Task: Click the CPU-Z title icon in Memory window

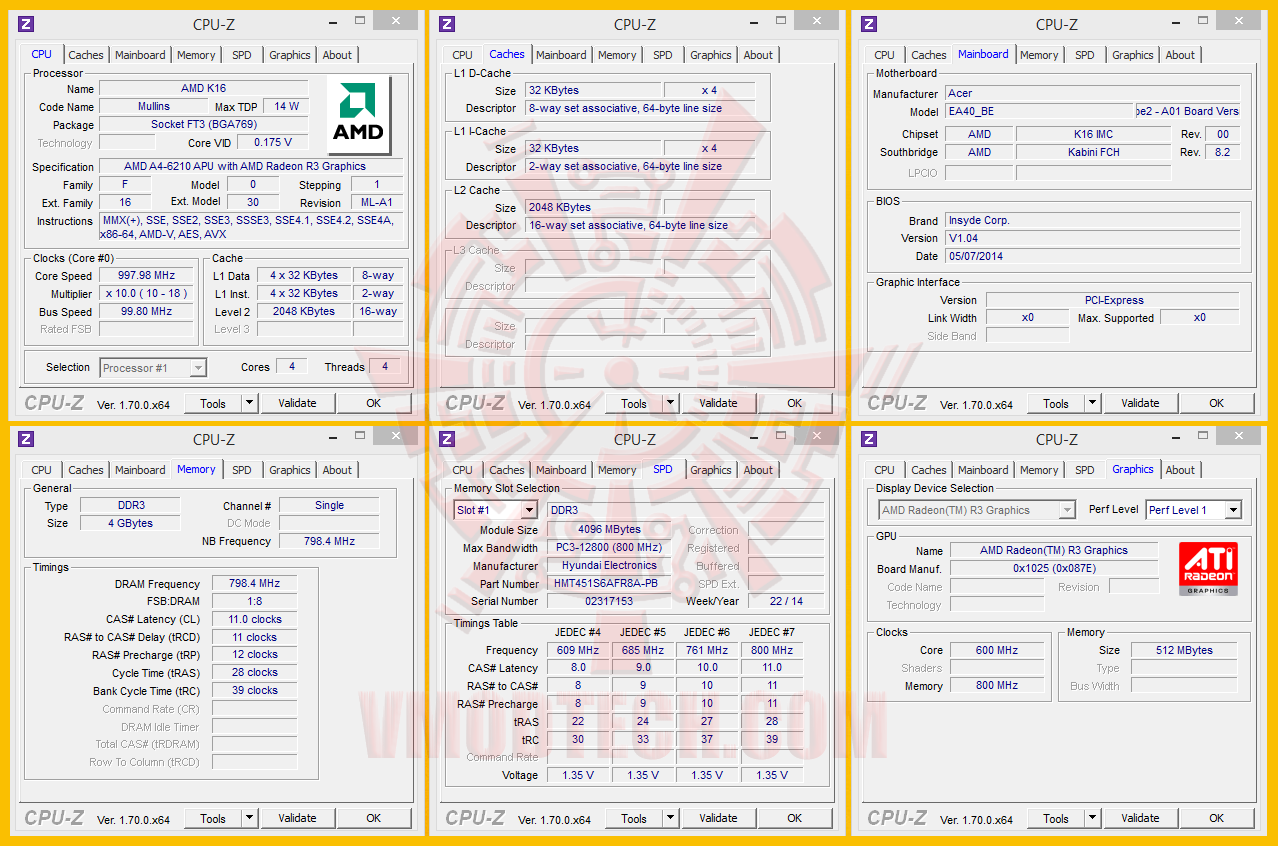Action: point(27,439)
